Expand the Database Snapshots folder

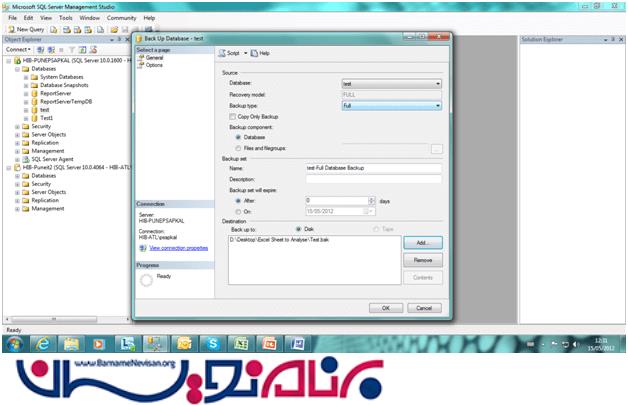(26, 85)
